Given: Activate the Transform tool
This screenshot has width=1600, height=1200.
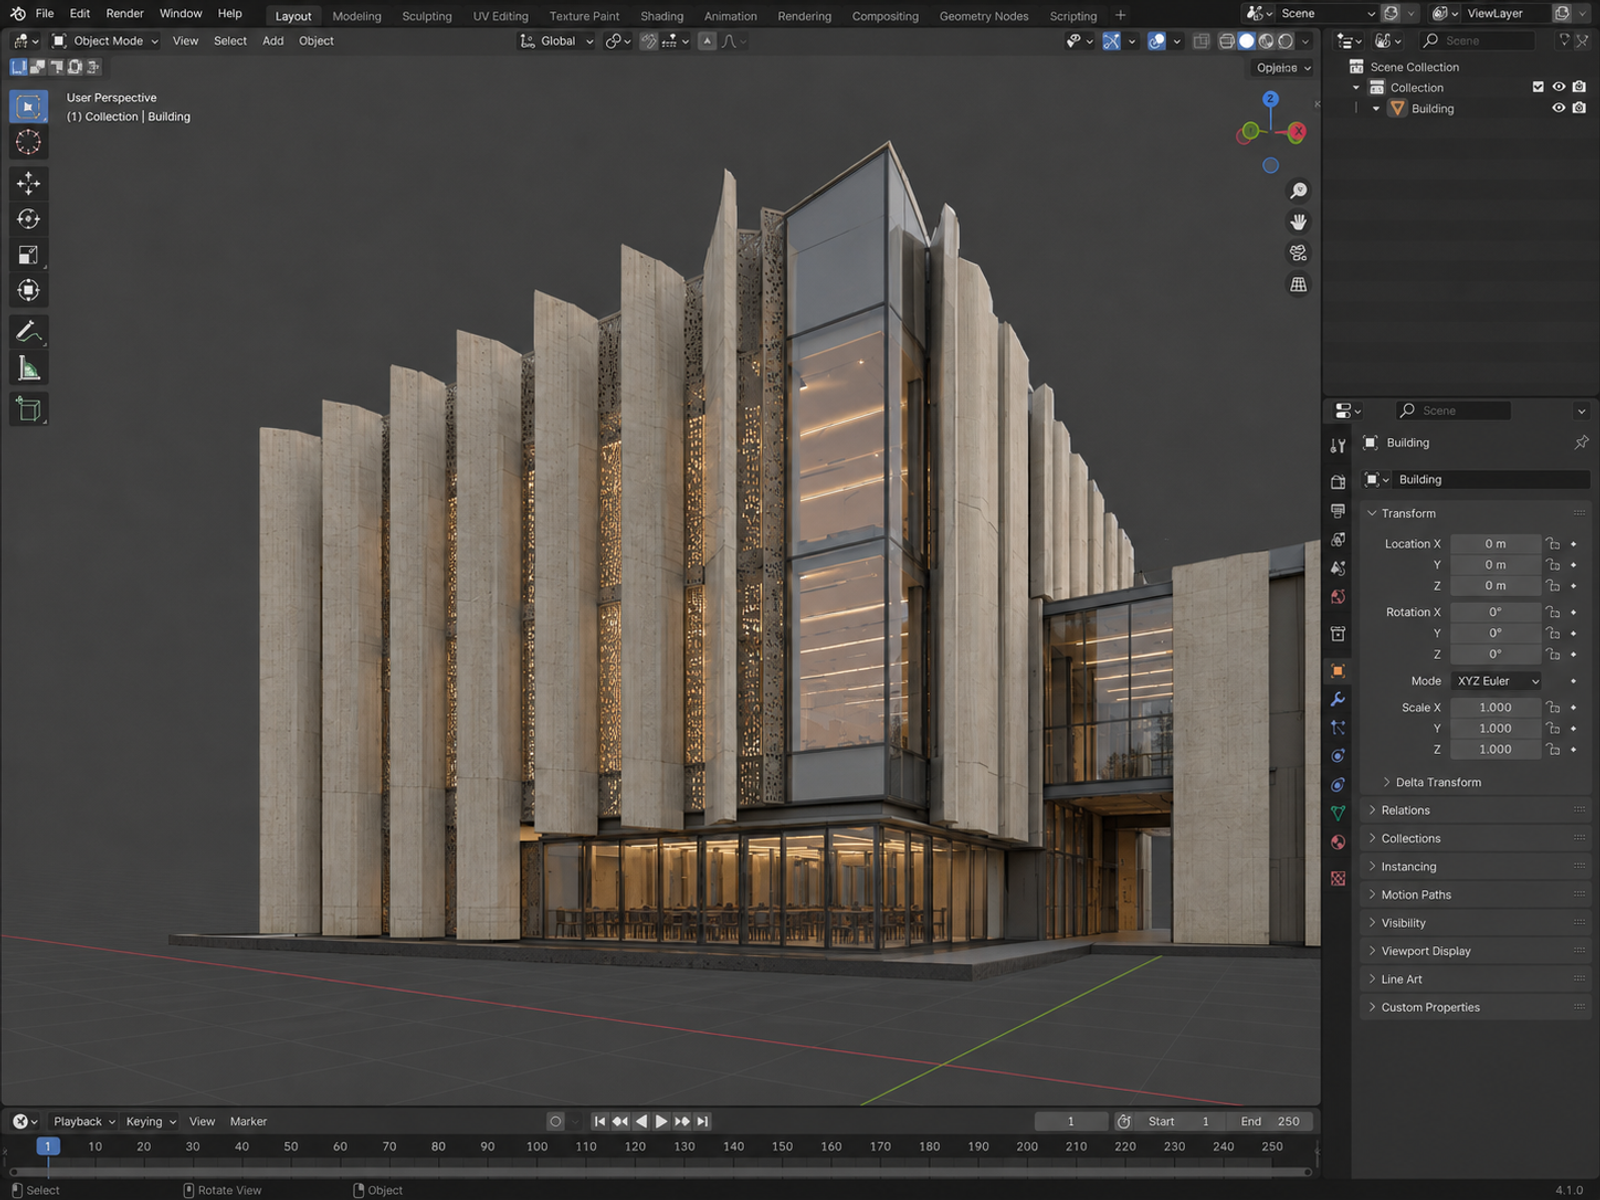Looking at the screenshot, I should (29, 291).
